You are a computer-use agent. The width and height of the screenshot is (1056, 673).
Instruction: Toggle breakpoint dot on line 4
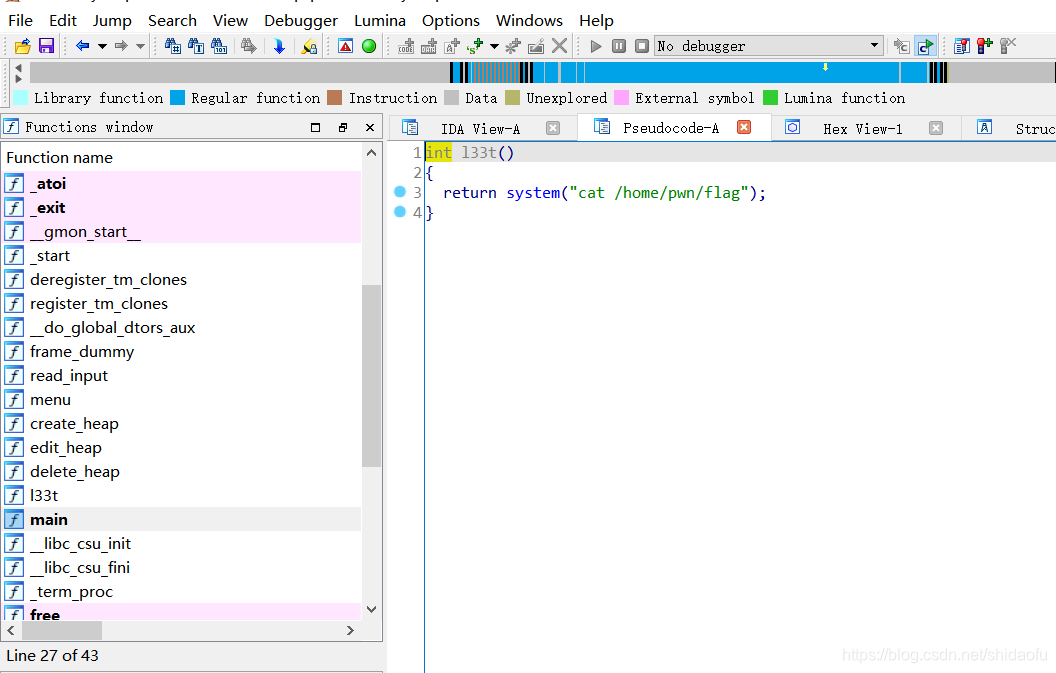tap(399, 212)
